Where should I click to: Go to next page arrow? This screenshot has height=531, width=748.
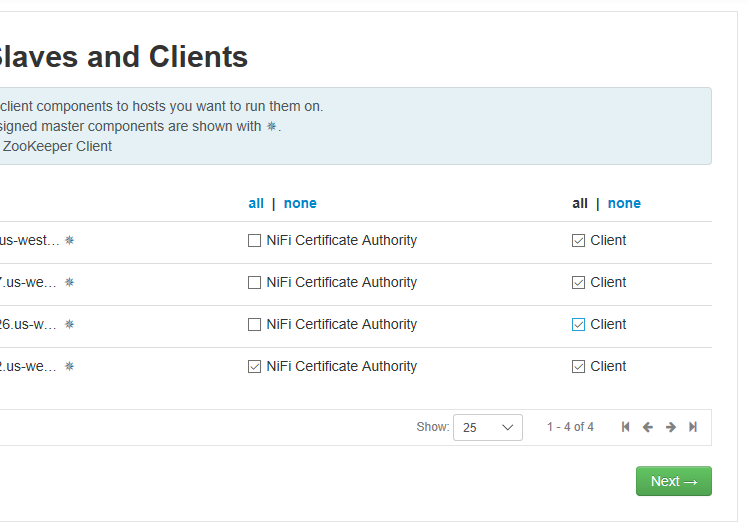[671, 427]
